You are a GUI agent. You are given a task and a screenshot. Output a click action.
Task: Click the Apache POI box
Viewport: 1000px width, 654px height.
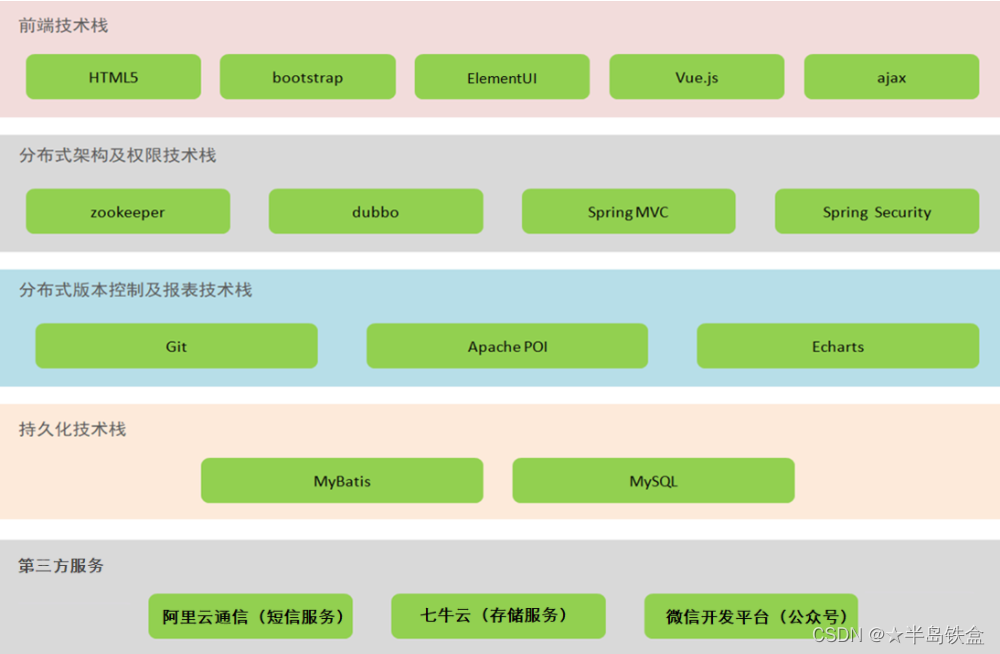(x=507, y=346)
